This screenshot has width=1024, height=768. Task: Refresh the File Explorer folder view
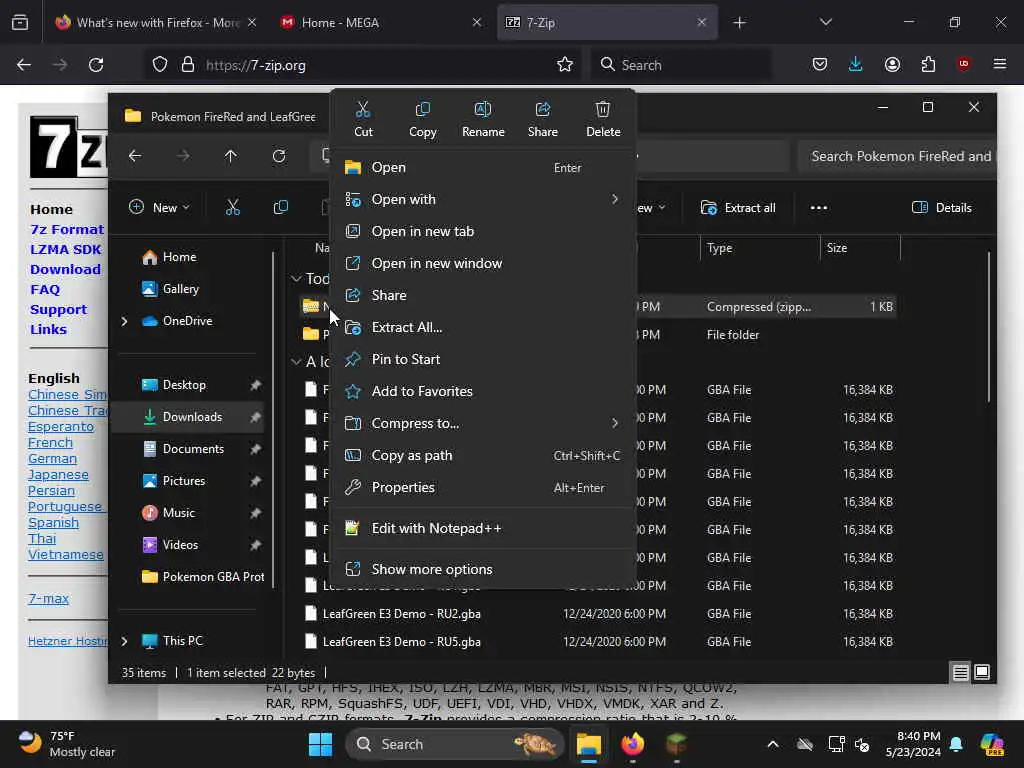click(279, 156)
